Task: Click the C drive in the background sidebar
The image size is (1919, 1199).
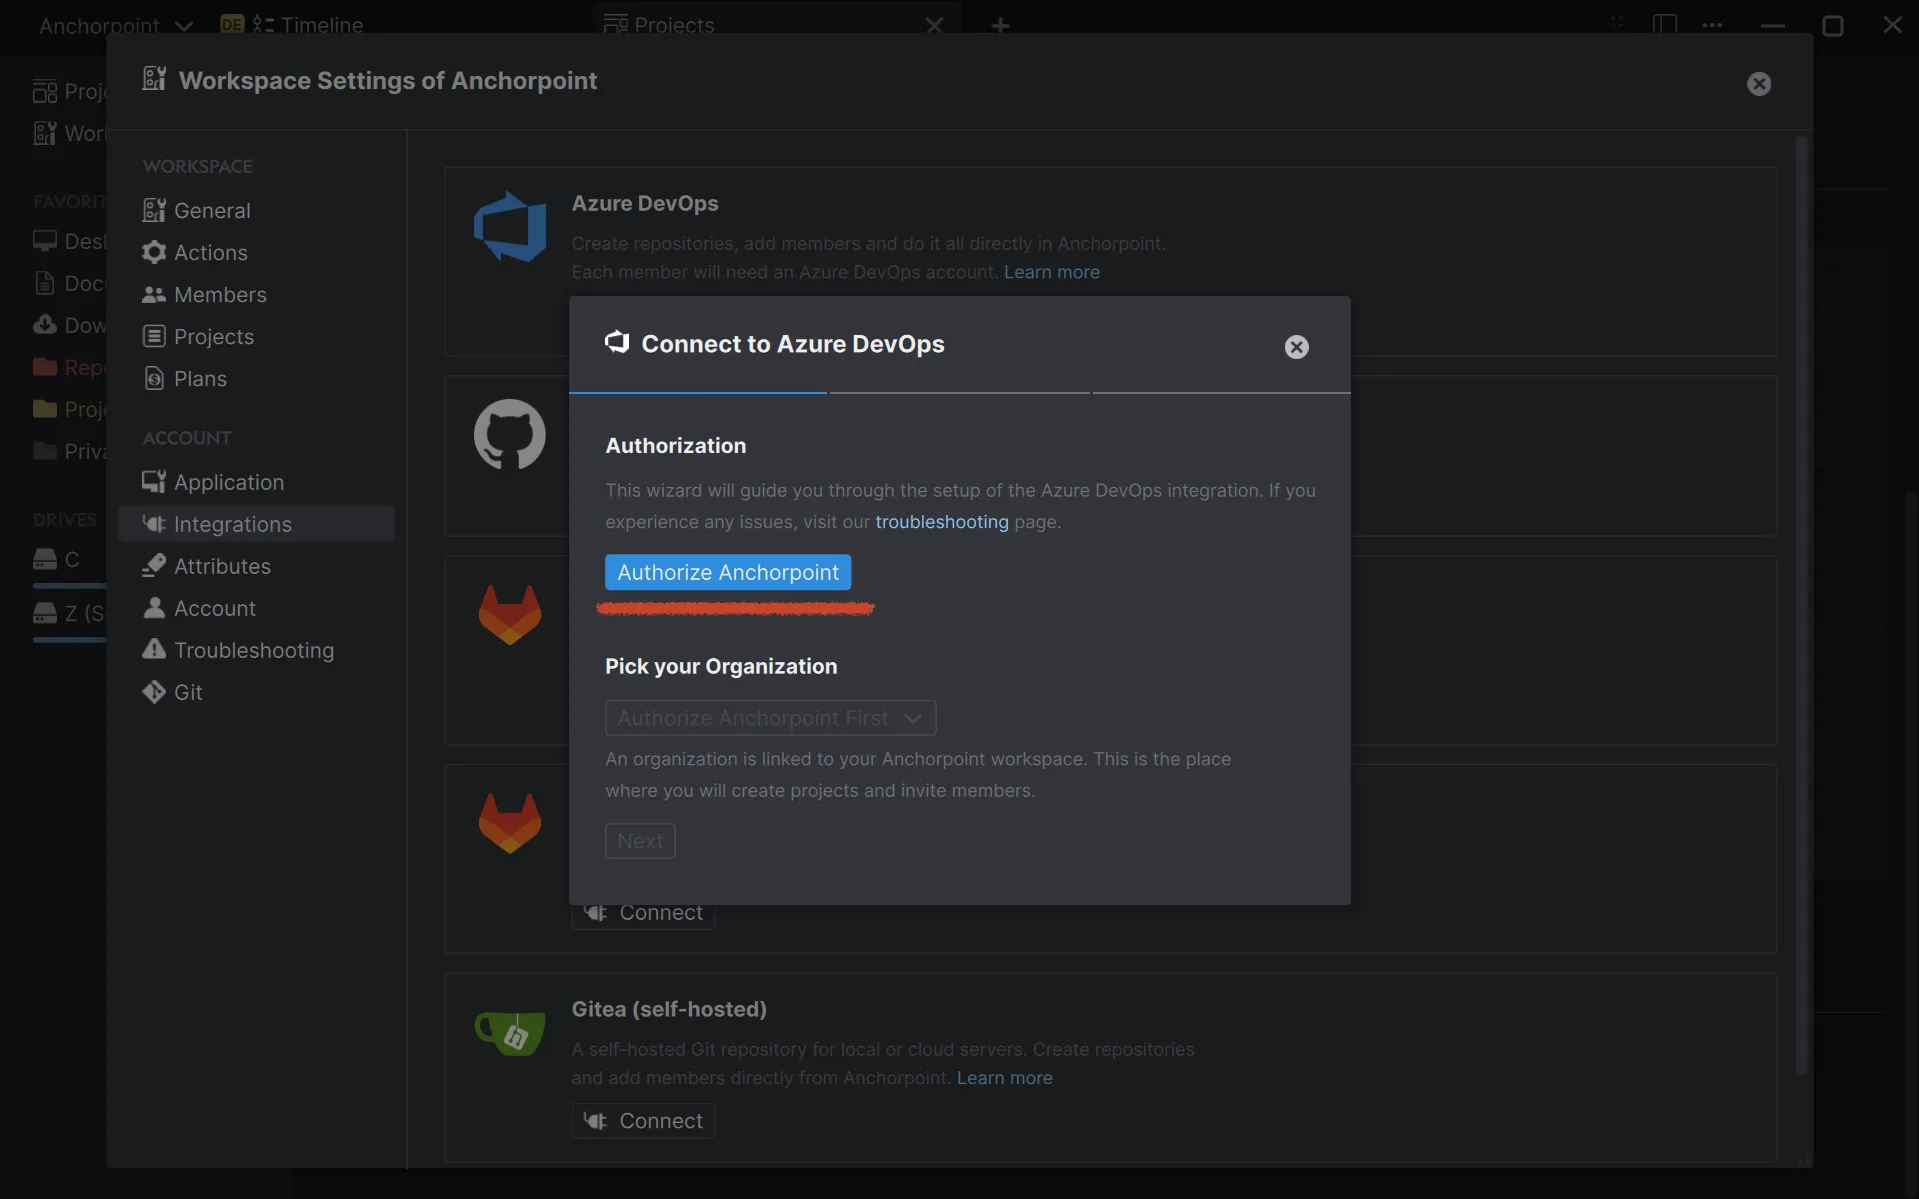Action: pos(68,560)
